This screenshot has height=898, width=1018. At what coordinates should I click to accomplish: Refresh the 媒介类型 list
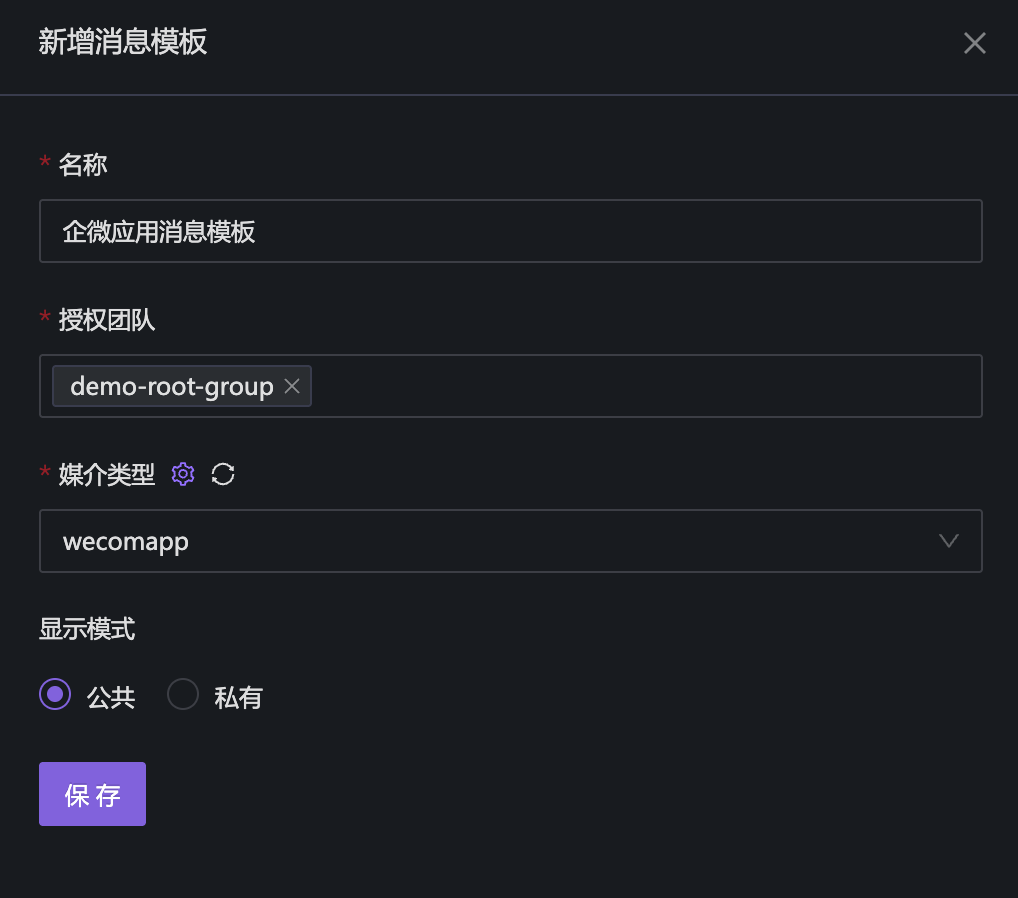pyautogui.click(x=223, y=474)
